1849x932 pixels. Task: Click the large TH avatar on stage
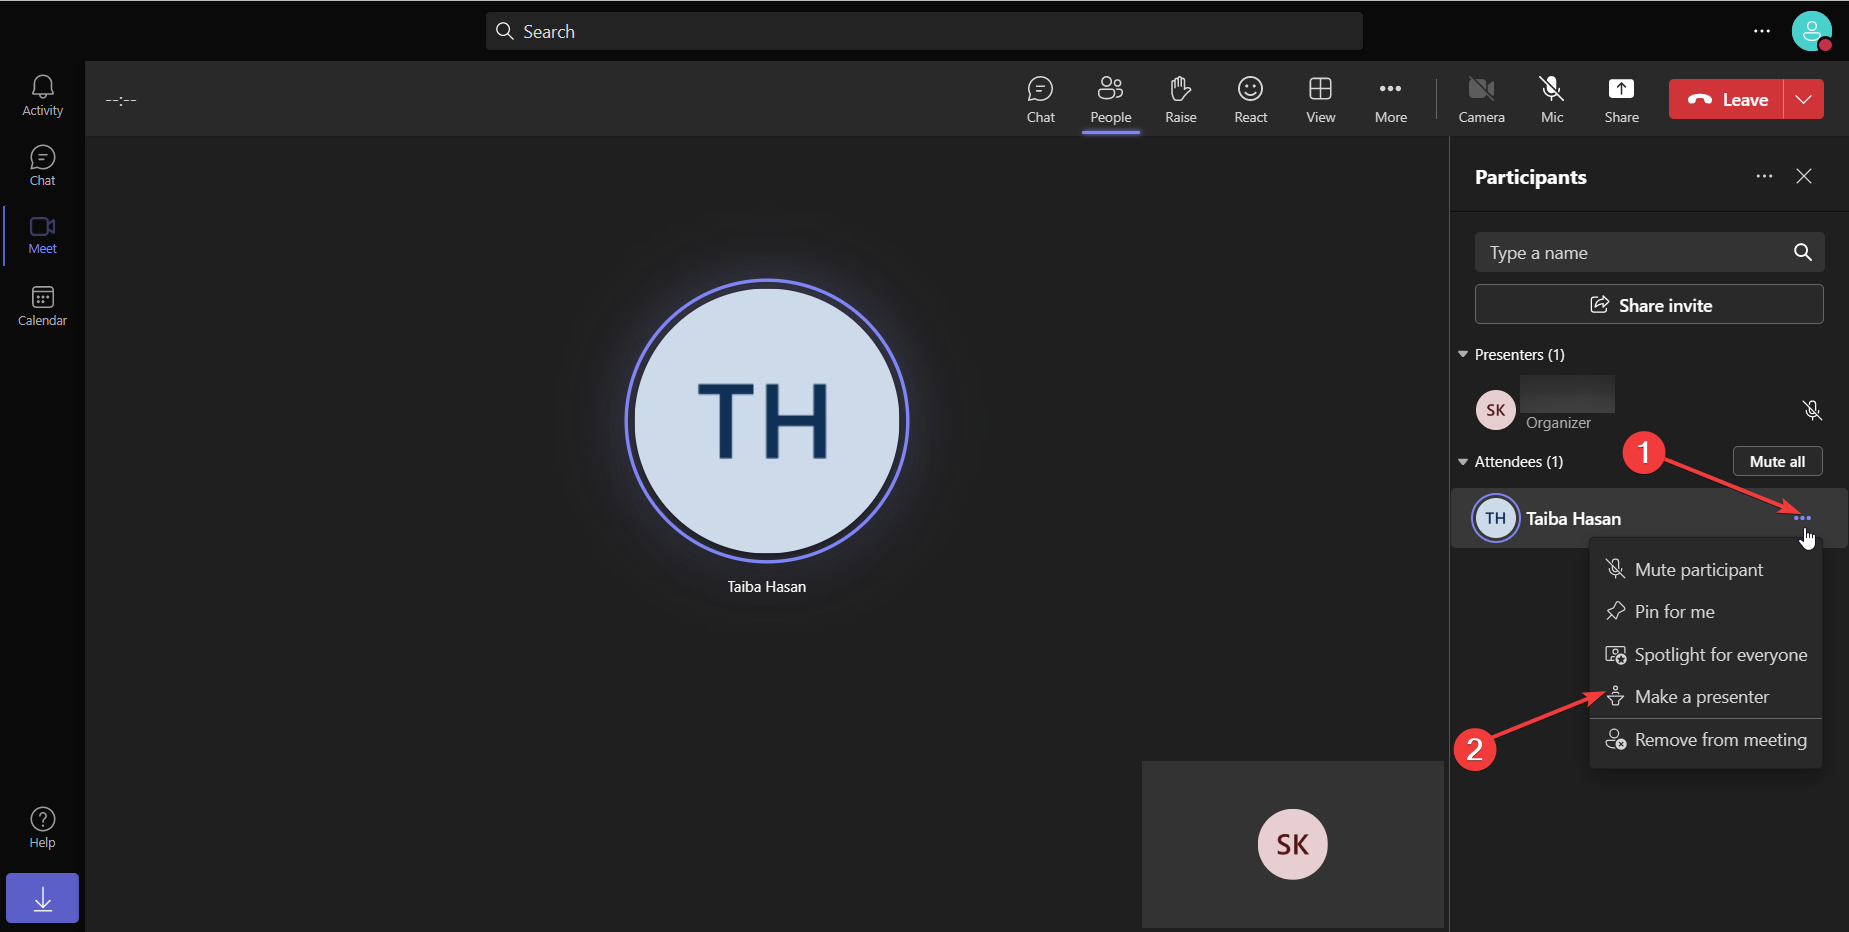[767, 420]
